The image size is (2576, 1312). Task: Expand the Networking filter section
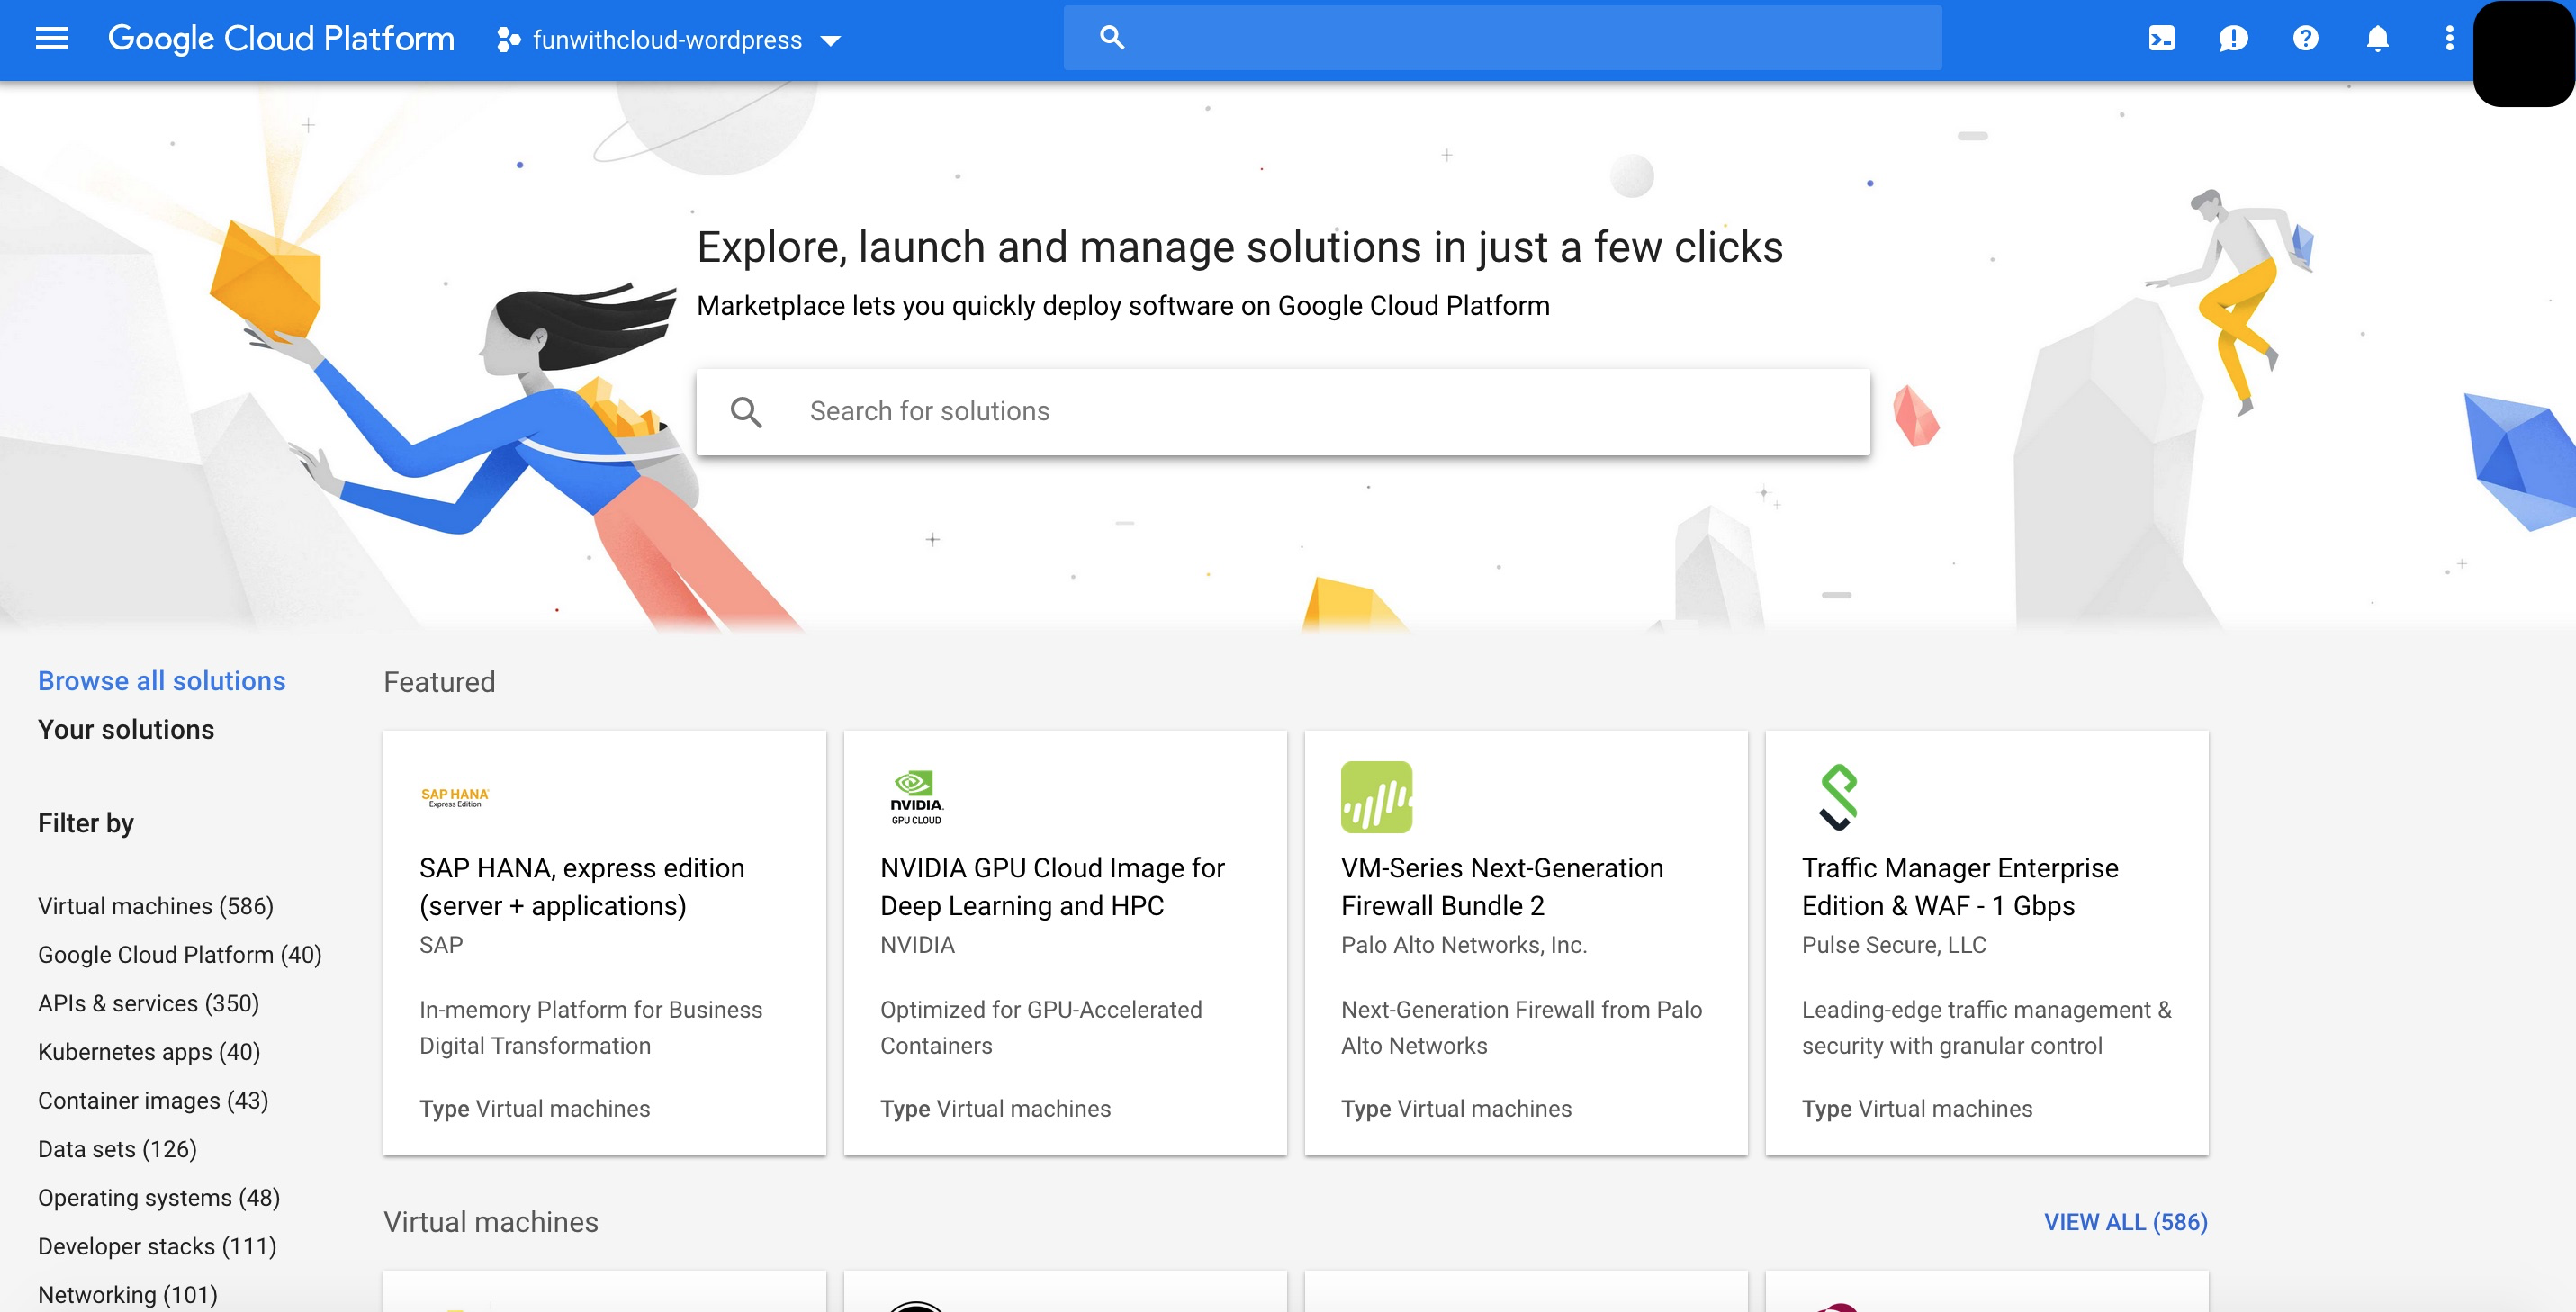point(129,1294)
